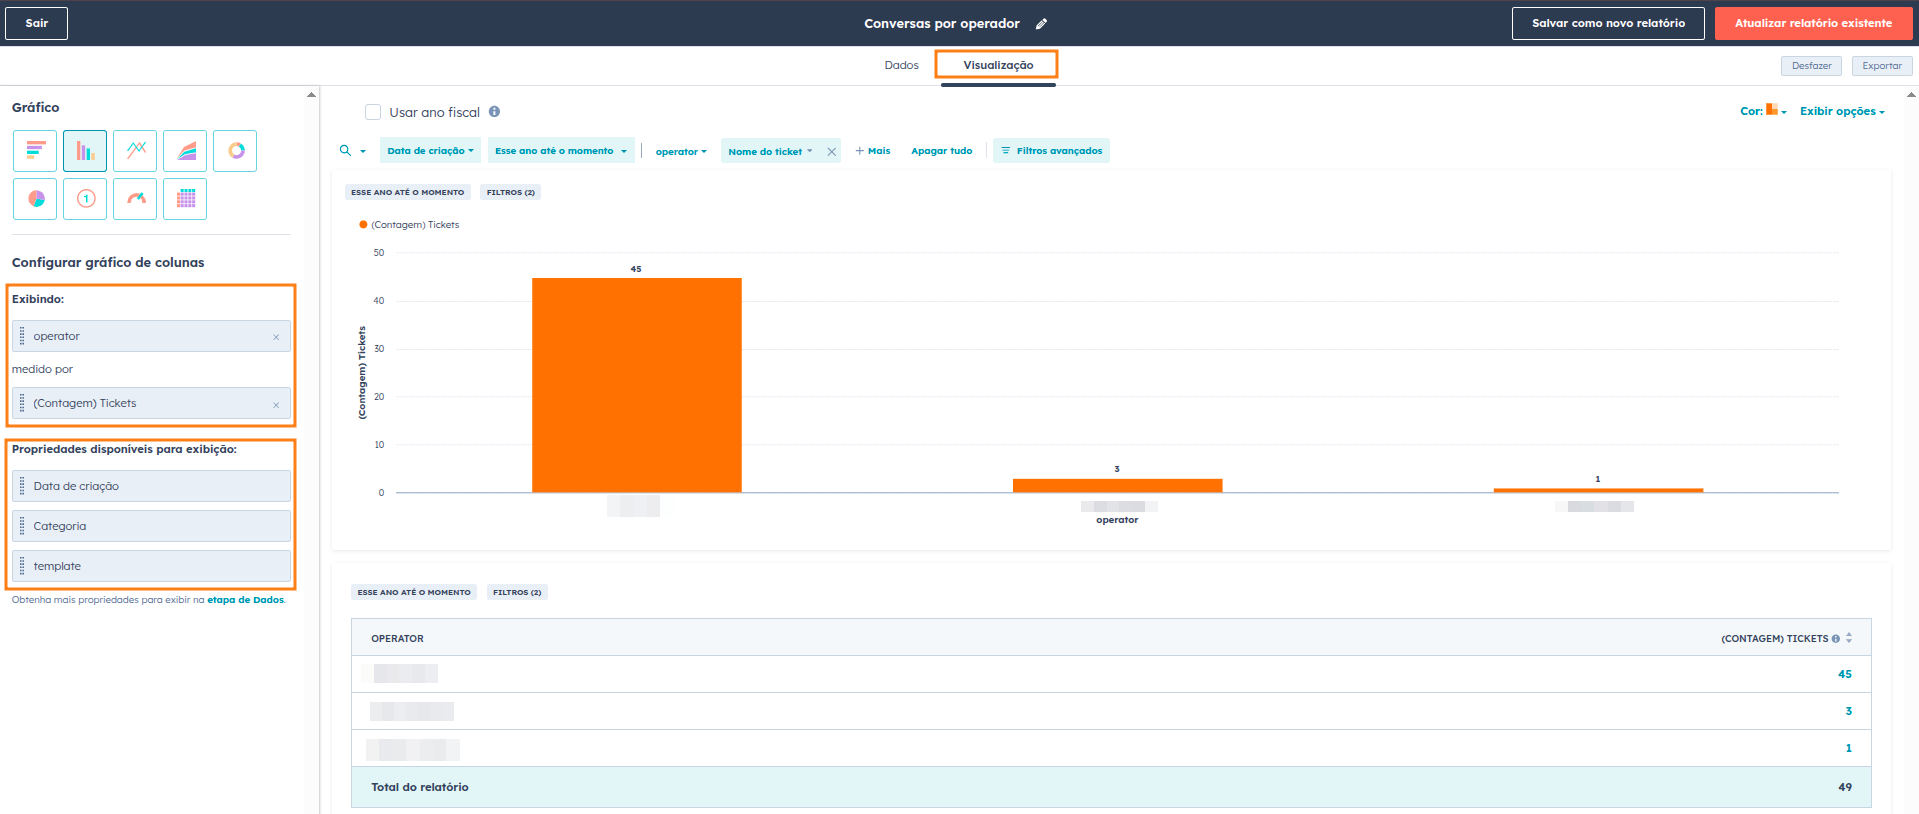The height and width of the screenshot is (814, 1919).
Task: Select the line chart type
Action: (135, 151)
